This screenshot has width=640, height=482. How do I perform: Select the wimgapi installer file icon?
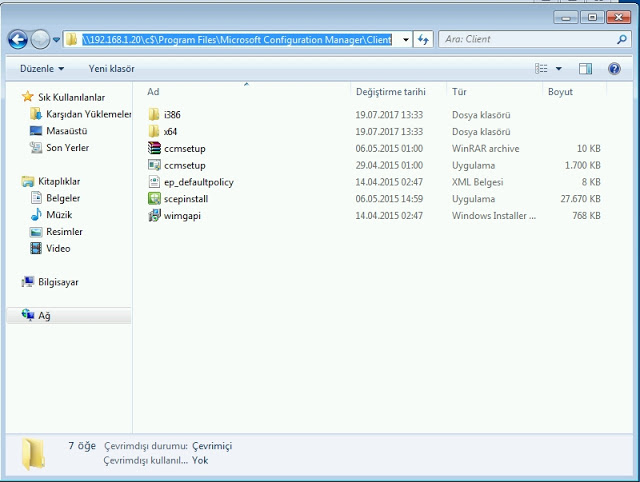tap(154, 216)
